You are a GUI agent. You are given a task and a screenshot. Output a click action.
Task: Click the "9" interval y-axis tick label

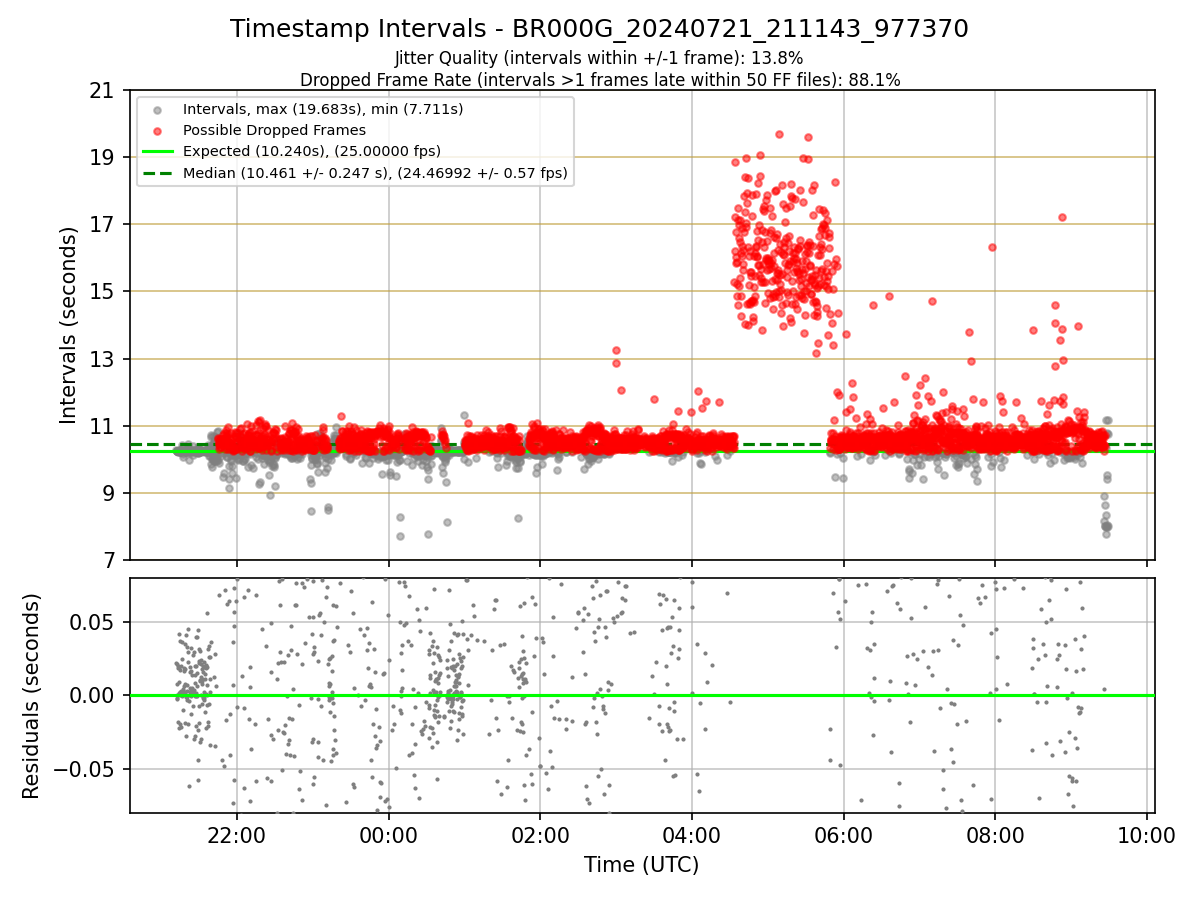(107, 493)
